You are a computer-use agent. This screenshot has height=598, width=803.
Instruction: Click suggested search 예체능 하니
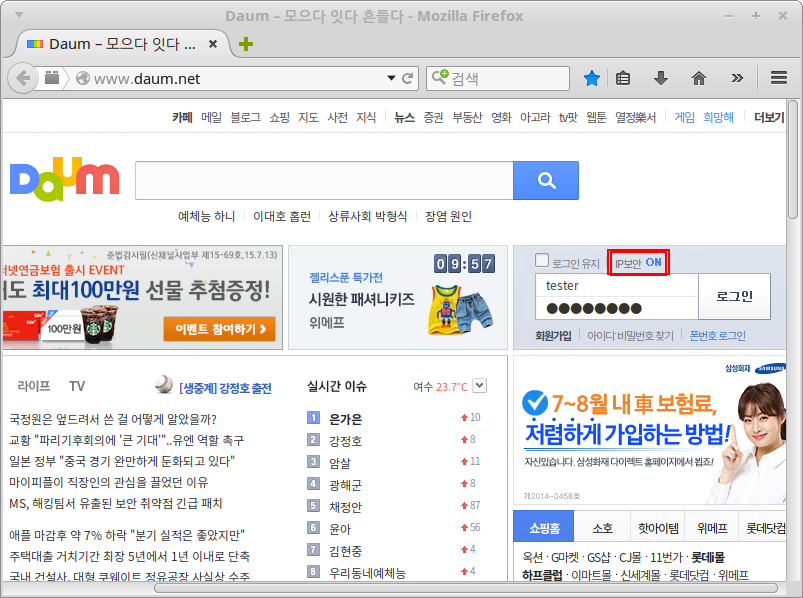click(206, 217)
